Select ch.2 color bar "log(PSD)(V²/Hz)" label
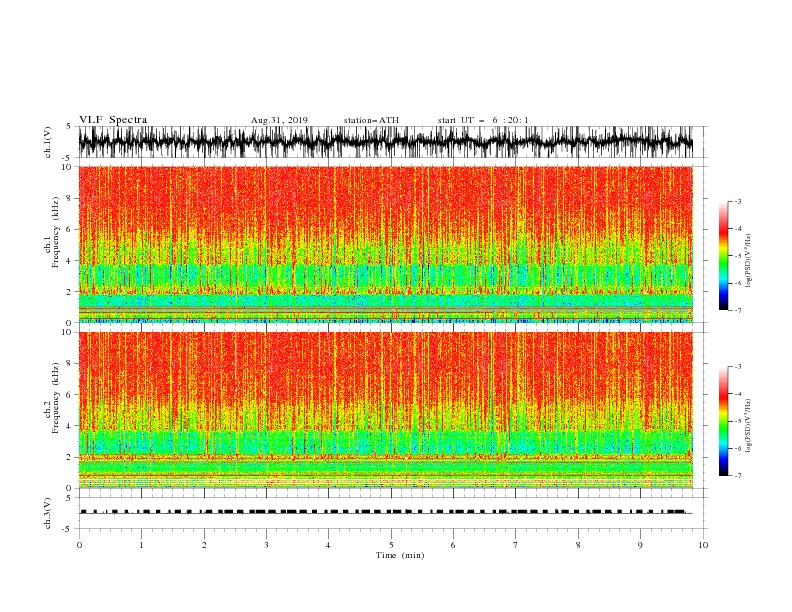Viewport: 792px width, 612px height. (749, 426)
